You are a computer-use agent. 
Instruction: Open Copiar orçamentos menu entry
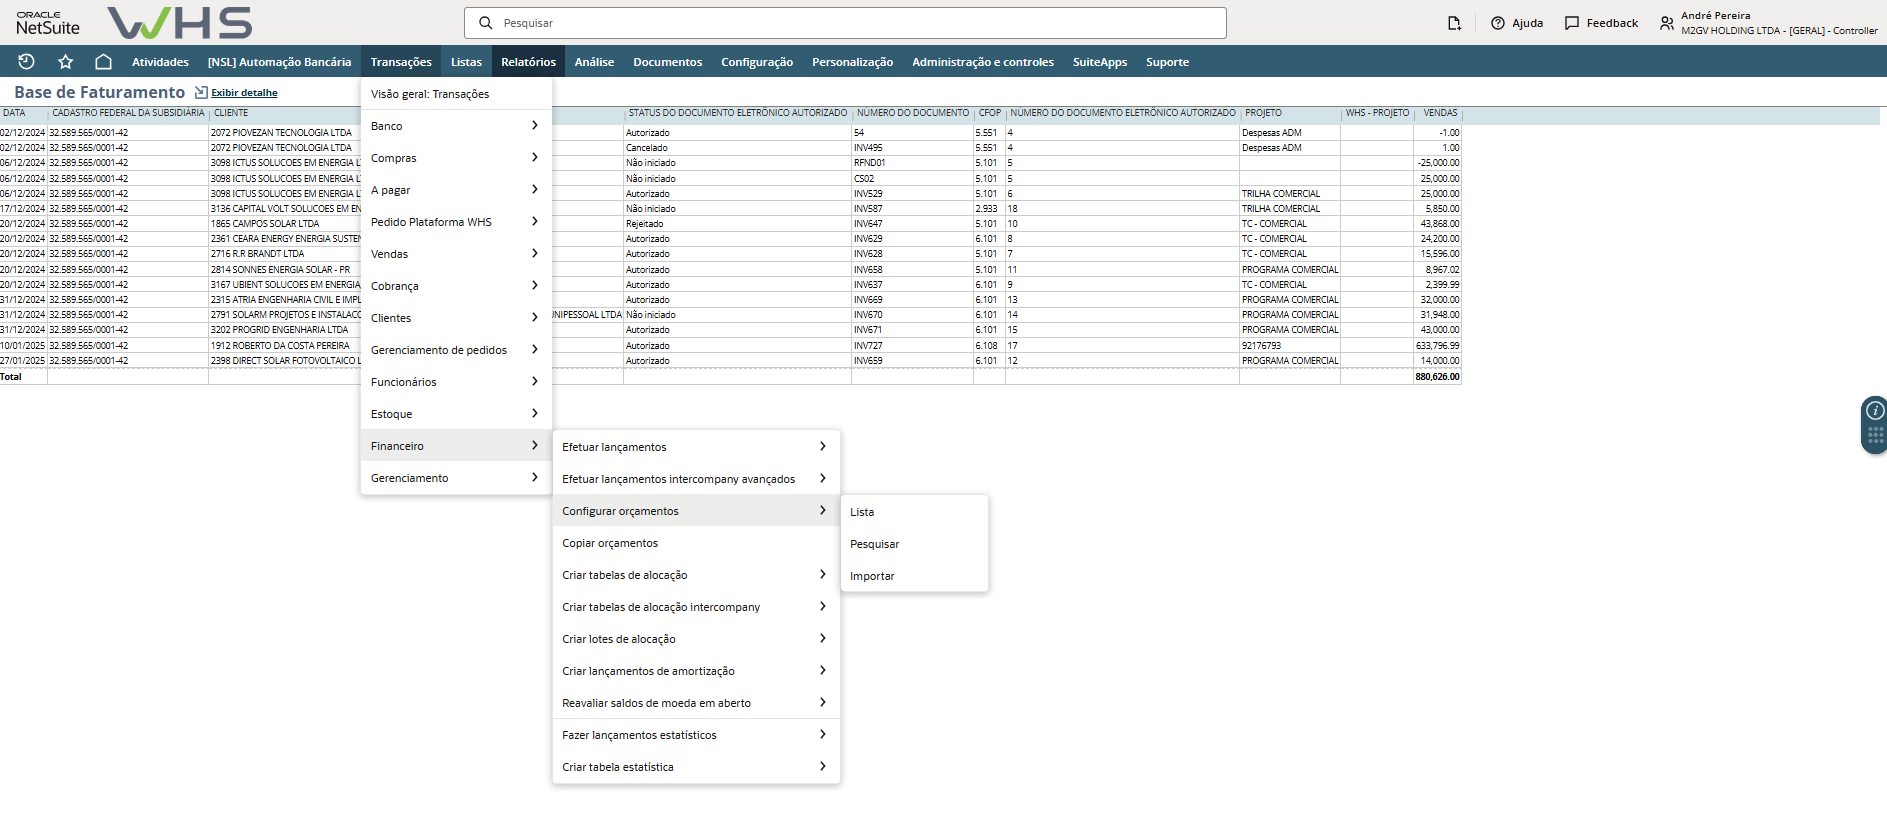click(610, 543)
